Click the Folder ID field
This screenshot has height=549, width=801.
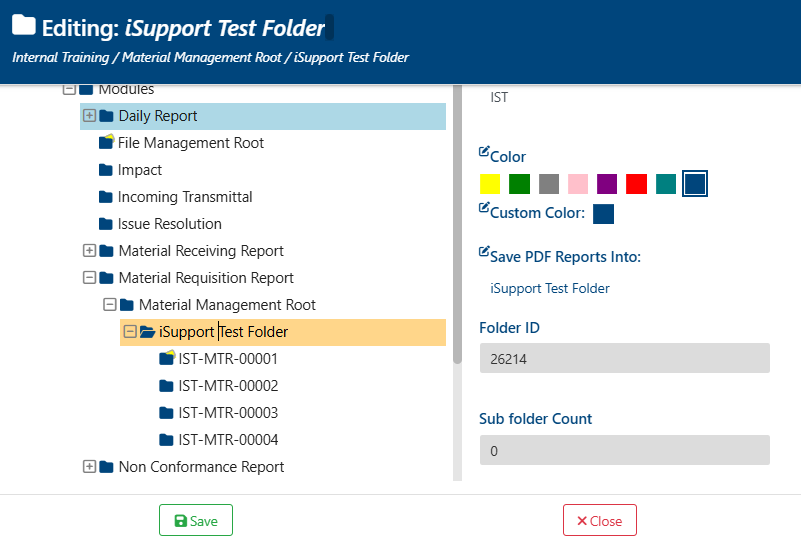coord(624,358)
